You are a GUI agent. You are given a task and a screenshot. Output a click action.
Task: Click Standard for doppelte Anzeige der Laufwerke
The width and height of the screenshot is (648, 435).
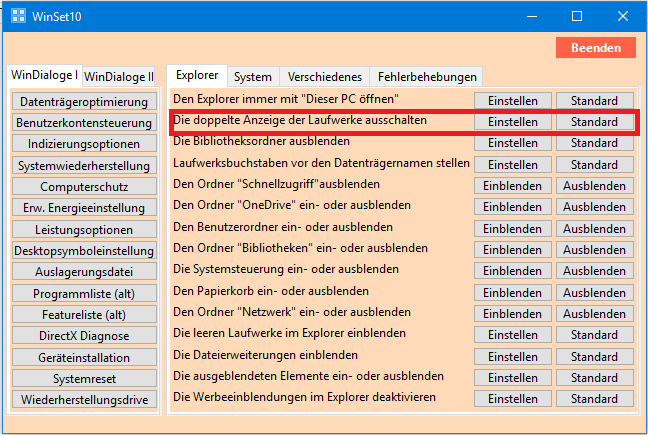tap(594, 122)
